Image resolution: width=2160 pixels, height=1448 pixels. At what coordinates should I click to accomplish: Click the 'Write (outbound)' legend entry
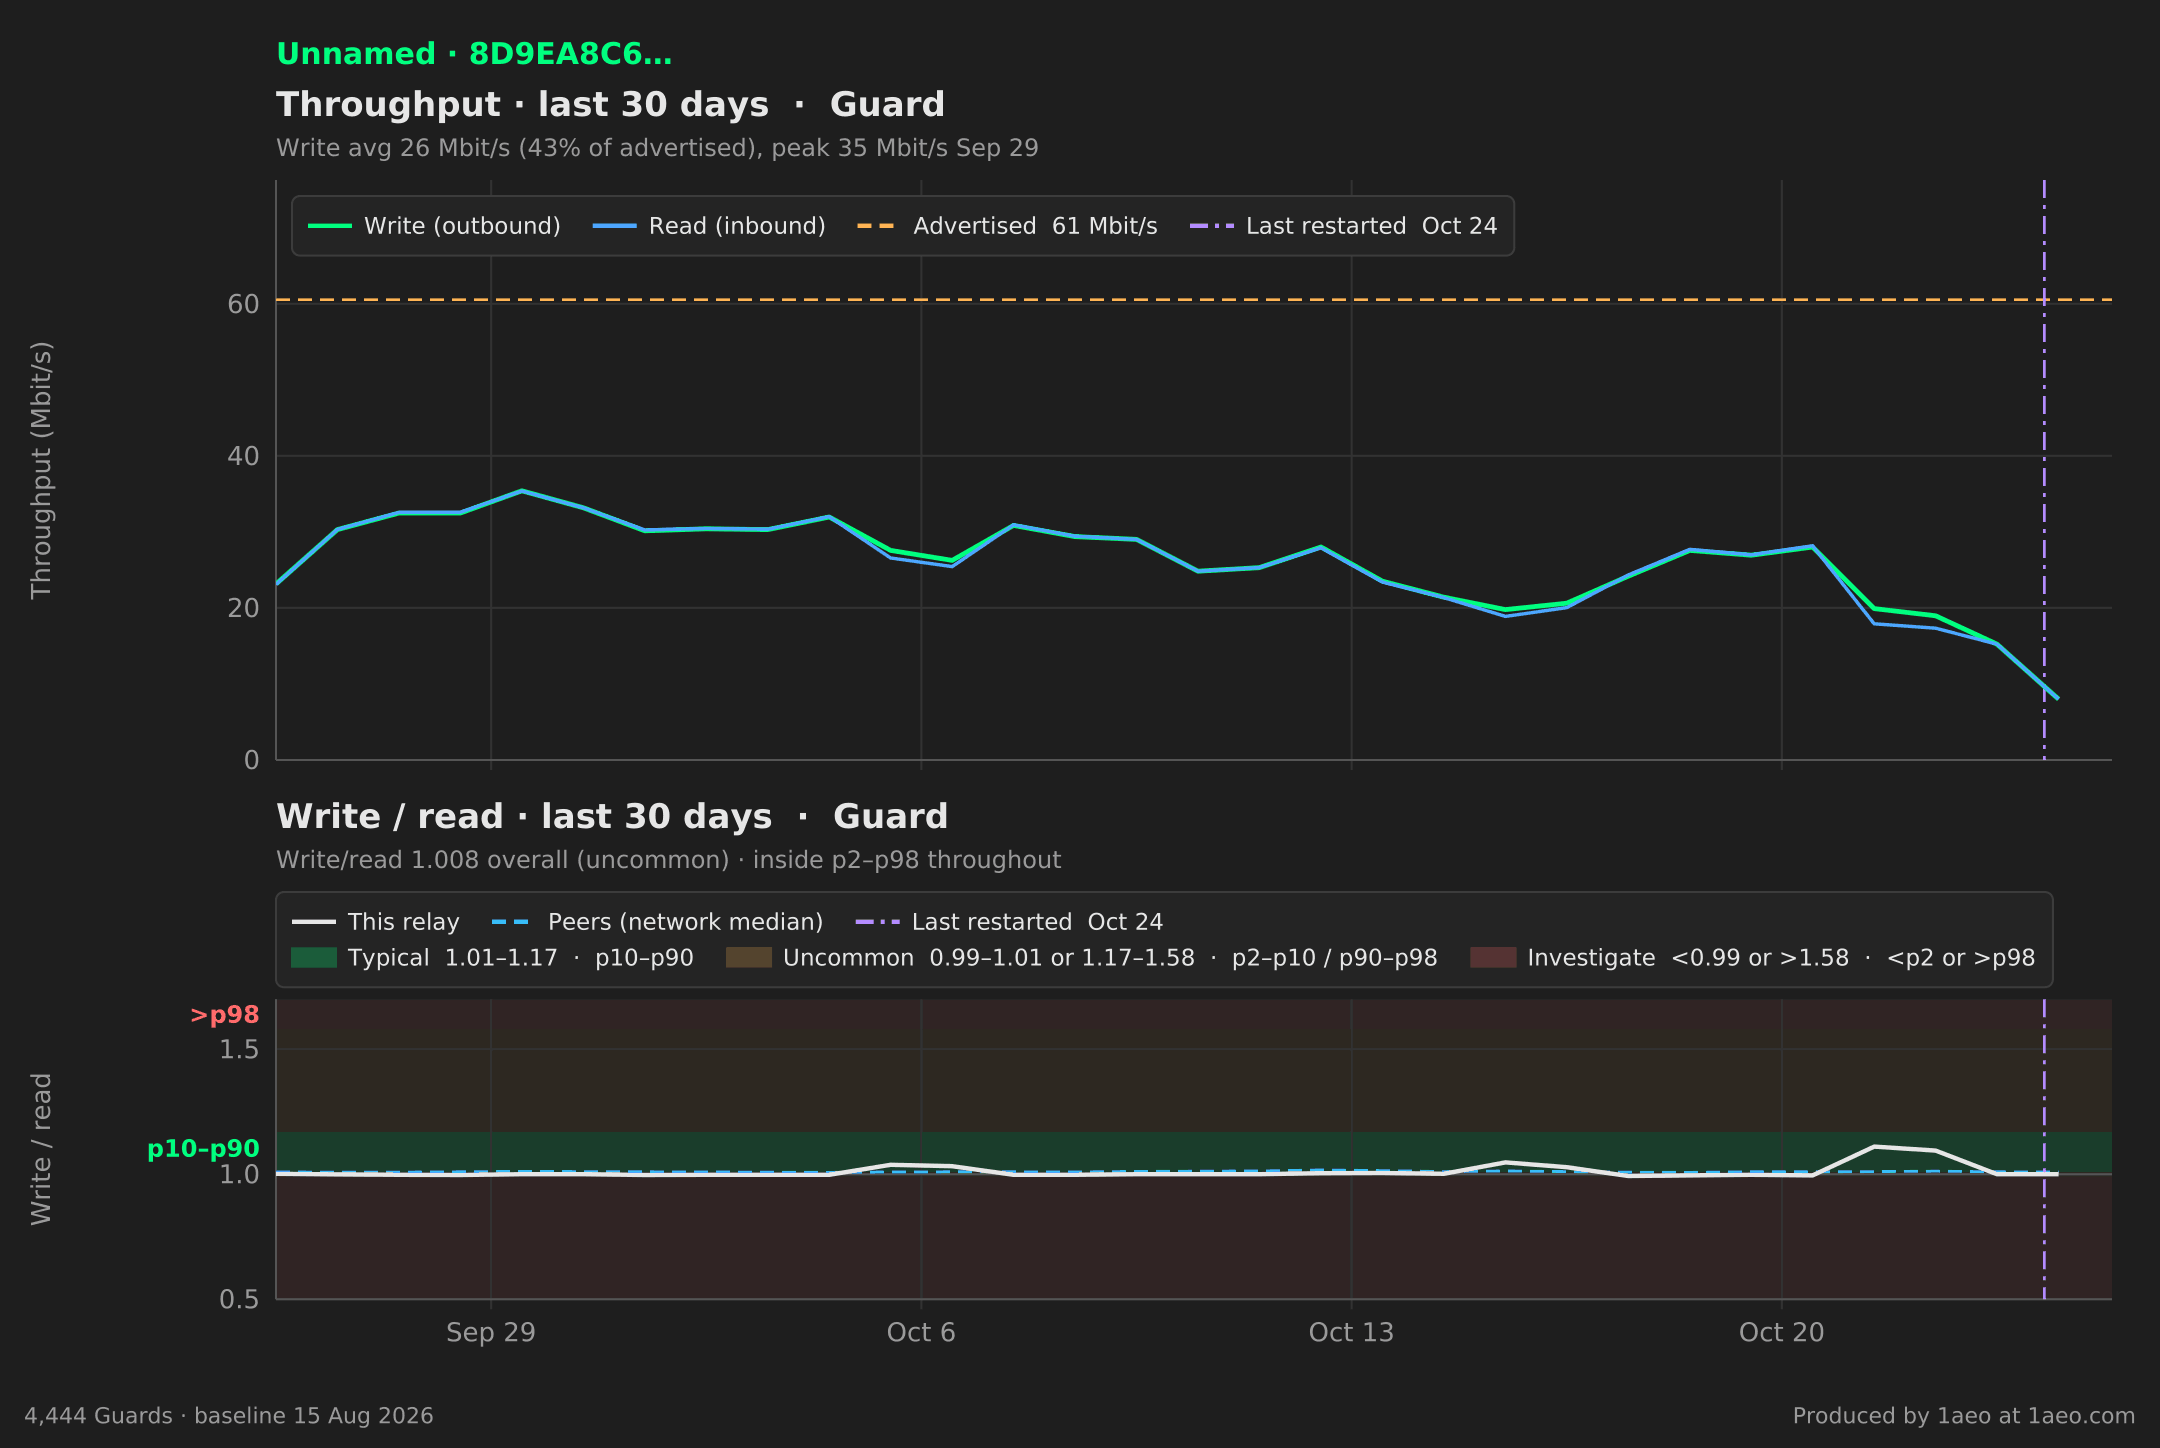coord(434,226)
